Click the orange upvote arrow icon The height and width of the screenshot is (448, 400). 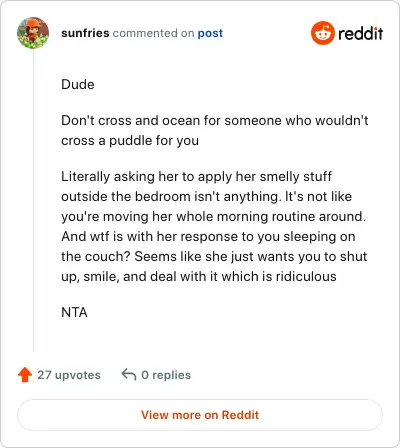coord(25,375)
